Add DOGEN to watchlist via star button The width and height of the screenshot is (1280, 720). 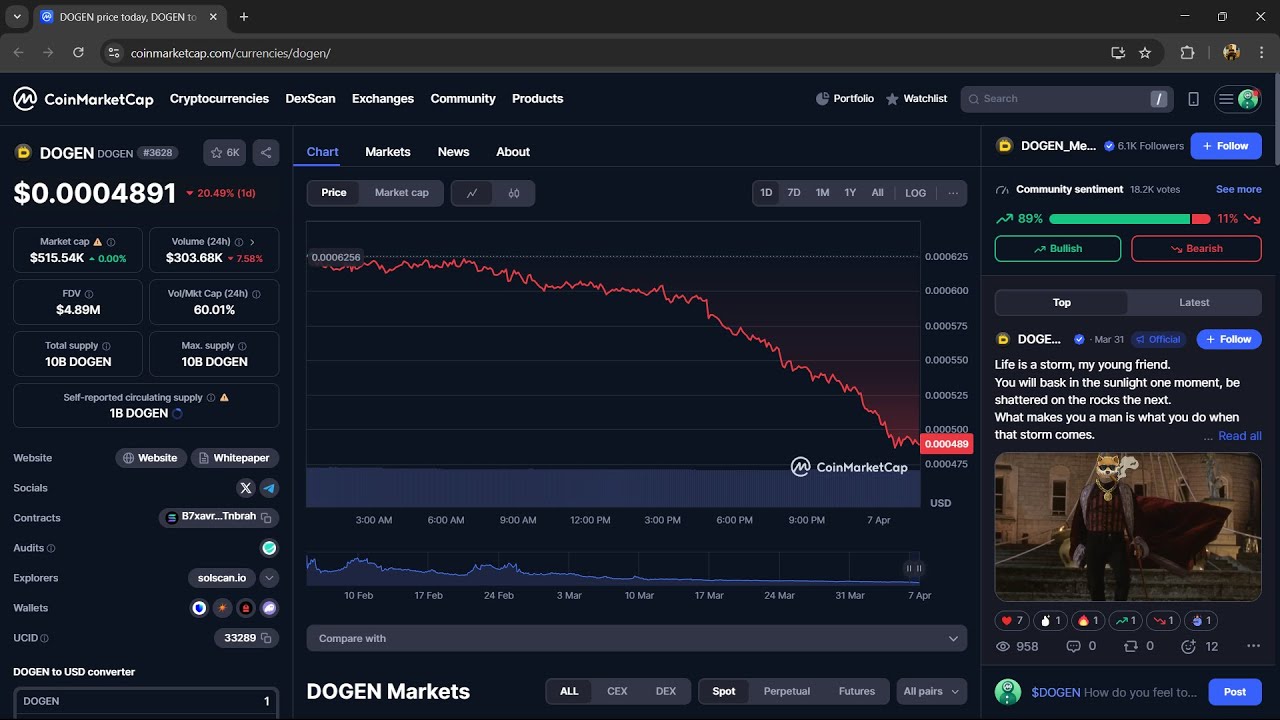click(x=225, y=153)
